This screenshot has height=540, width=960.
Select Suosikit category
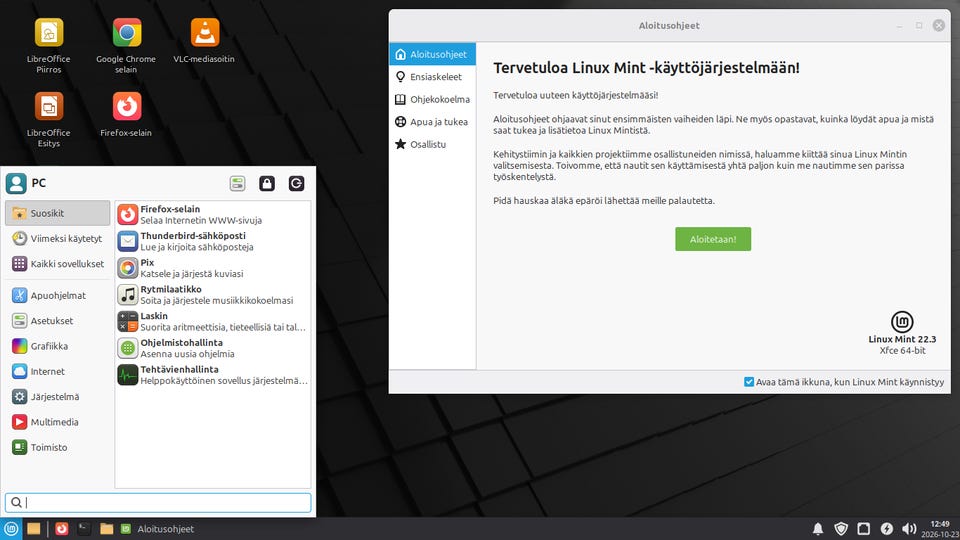coord(58,213)
